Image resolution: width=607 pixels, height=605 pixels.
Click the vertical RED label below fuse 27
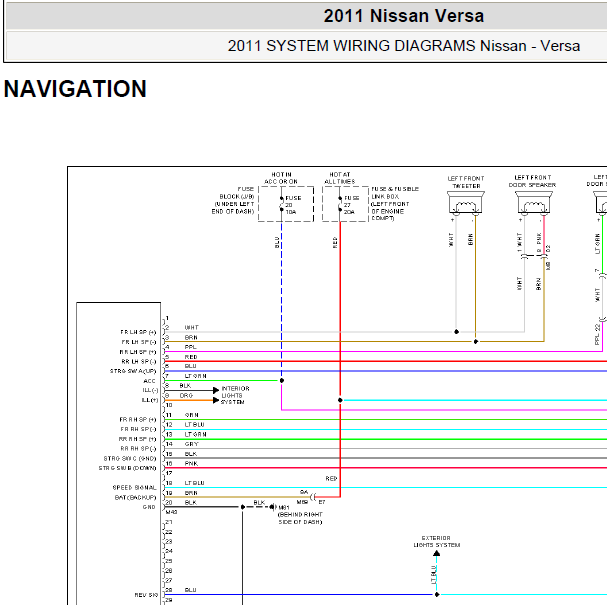tap(335, 242)
